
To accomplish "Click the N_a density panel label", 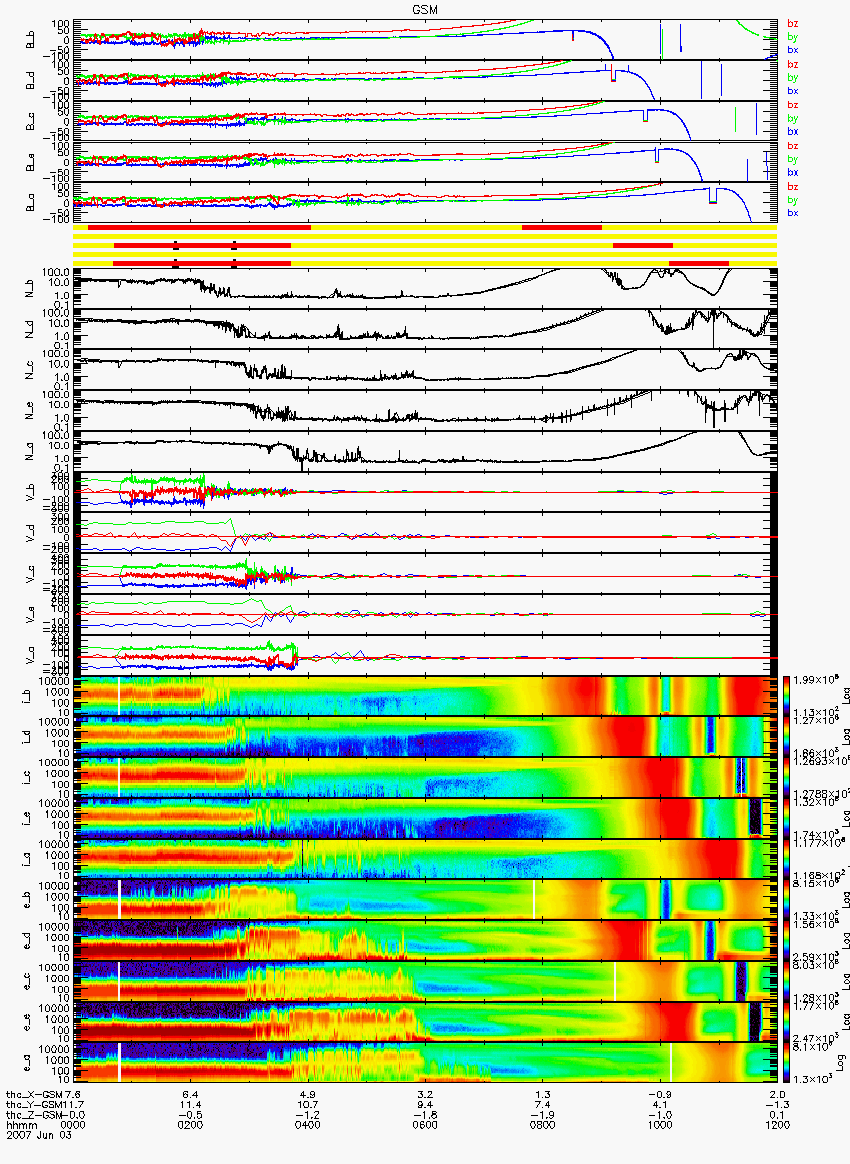I will [x=31, y=451].
